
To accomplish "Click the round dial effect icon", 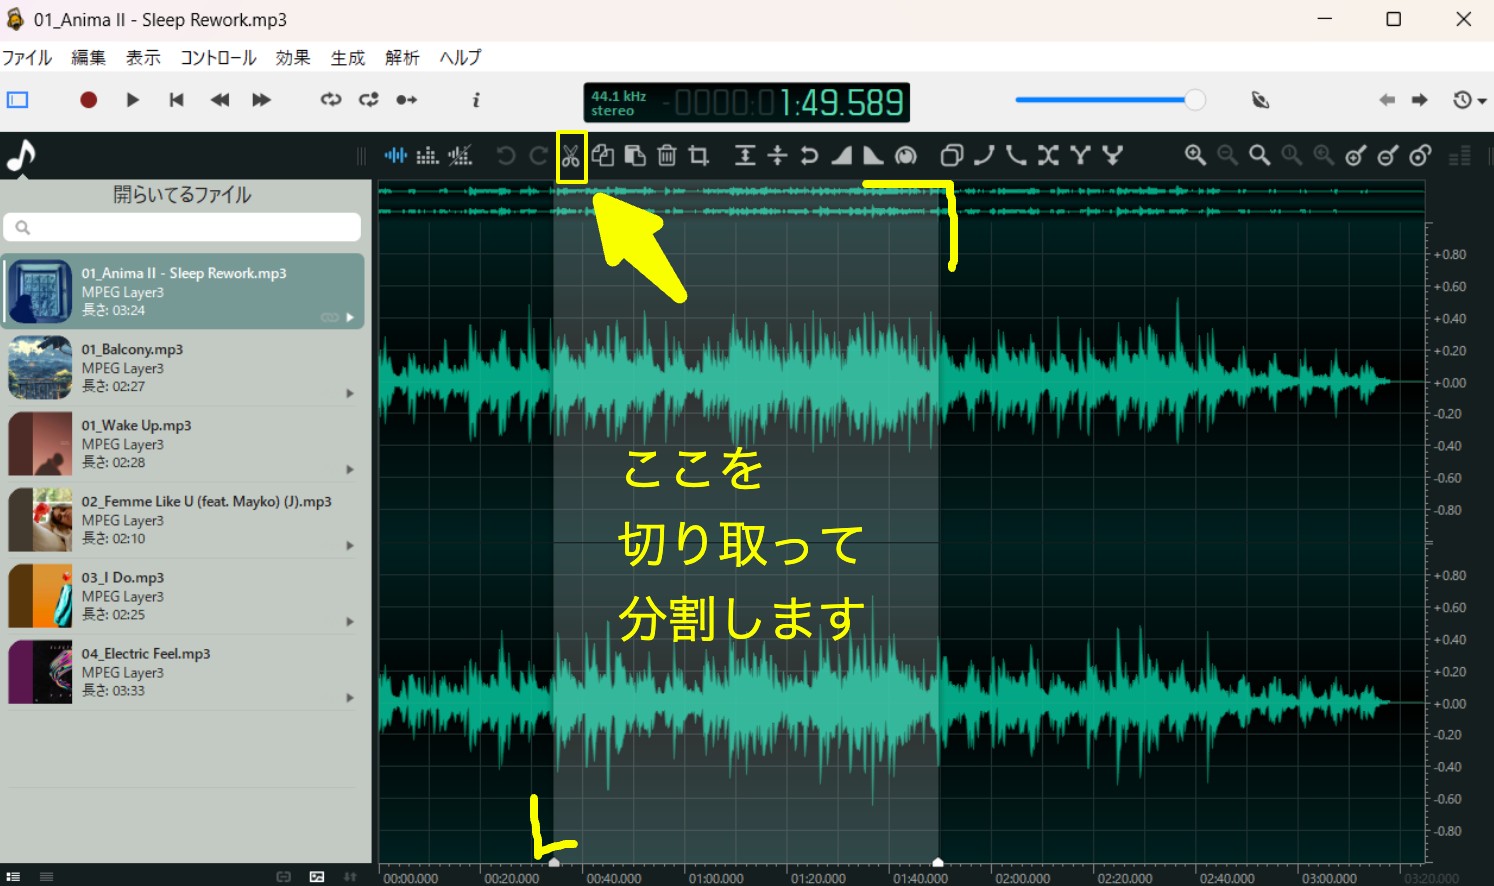I will tap(906, 155).
